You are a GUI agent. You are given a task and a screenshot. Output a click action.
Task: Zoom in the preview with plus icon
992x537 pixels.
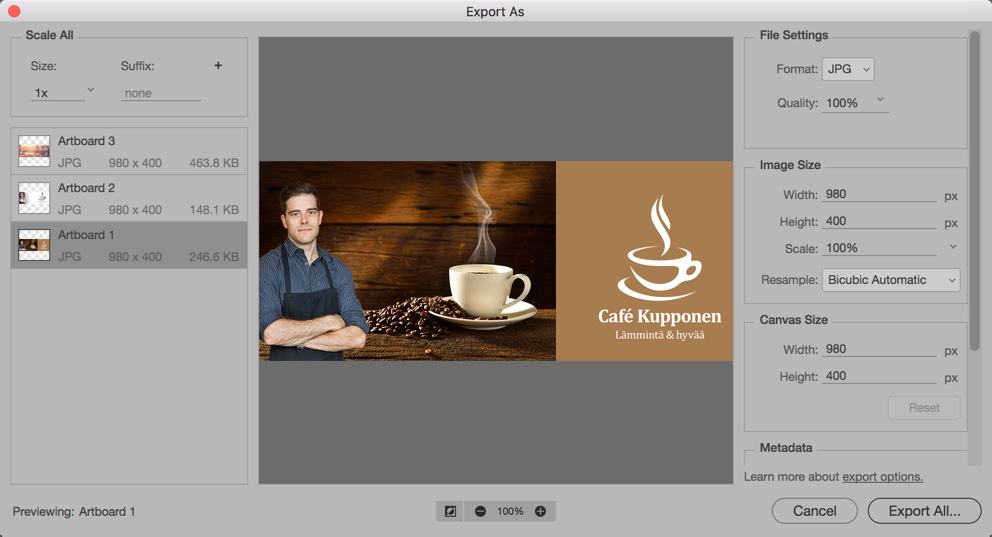[x=540, y=511]
